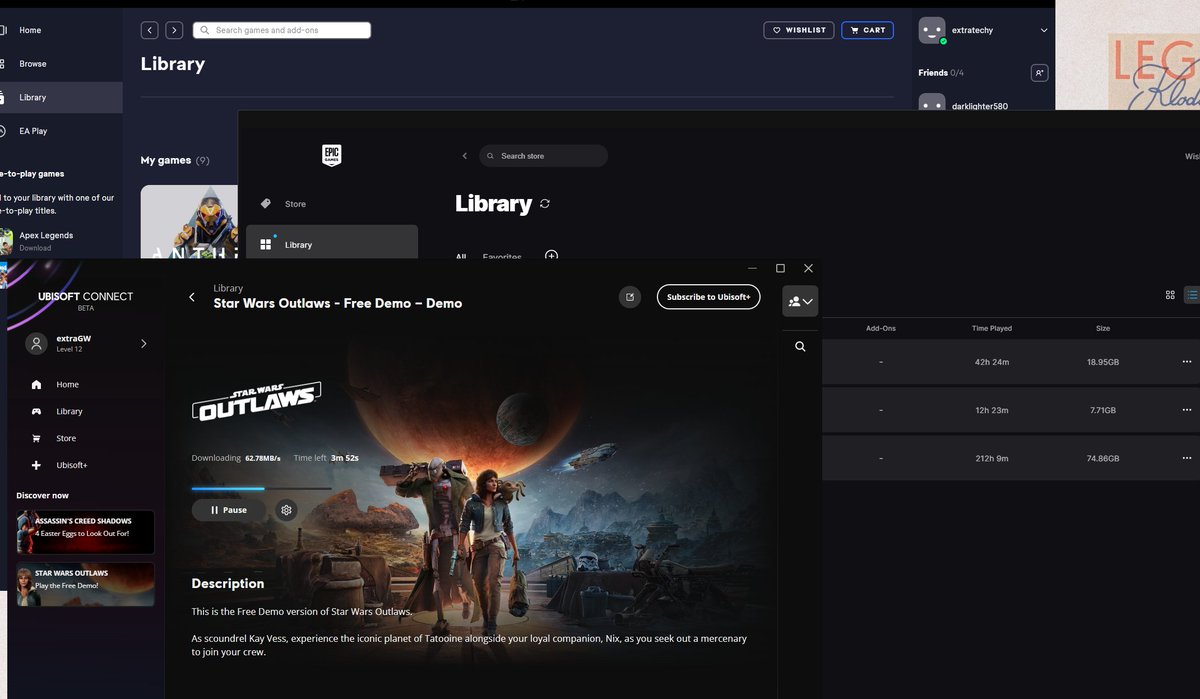Select Library in the EA app sidebar
The width and height of the screenshot is (1200, 699).
(61, 97)
